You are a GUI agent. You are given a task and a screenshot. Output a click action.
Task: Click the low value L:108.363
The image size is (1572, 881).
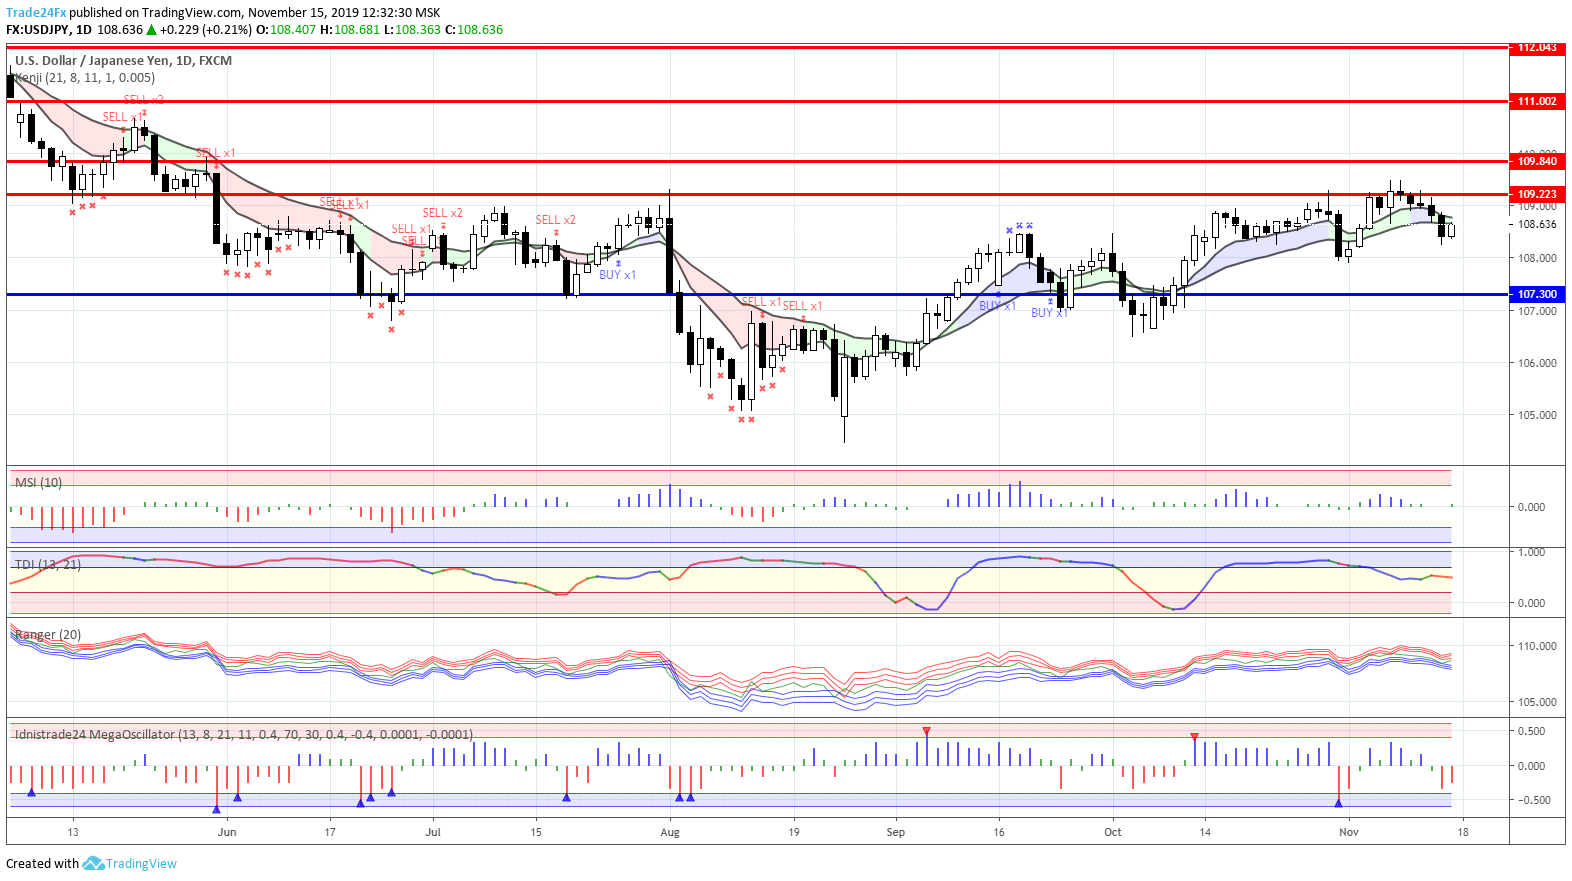click(412, 30)
